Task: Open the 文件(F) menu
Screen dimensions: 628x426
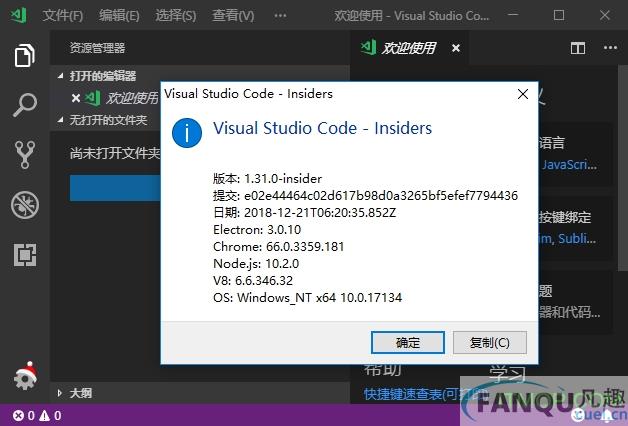Action: tap(63, 16)
